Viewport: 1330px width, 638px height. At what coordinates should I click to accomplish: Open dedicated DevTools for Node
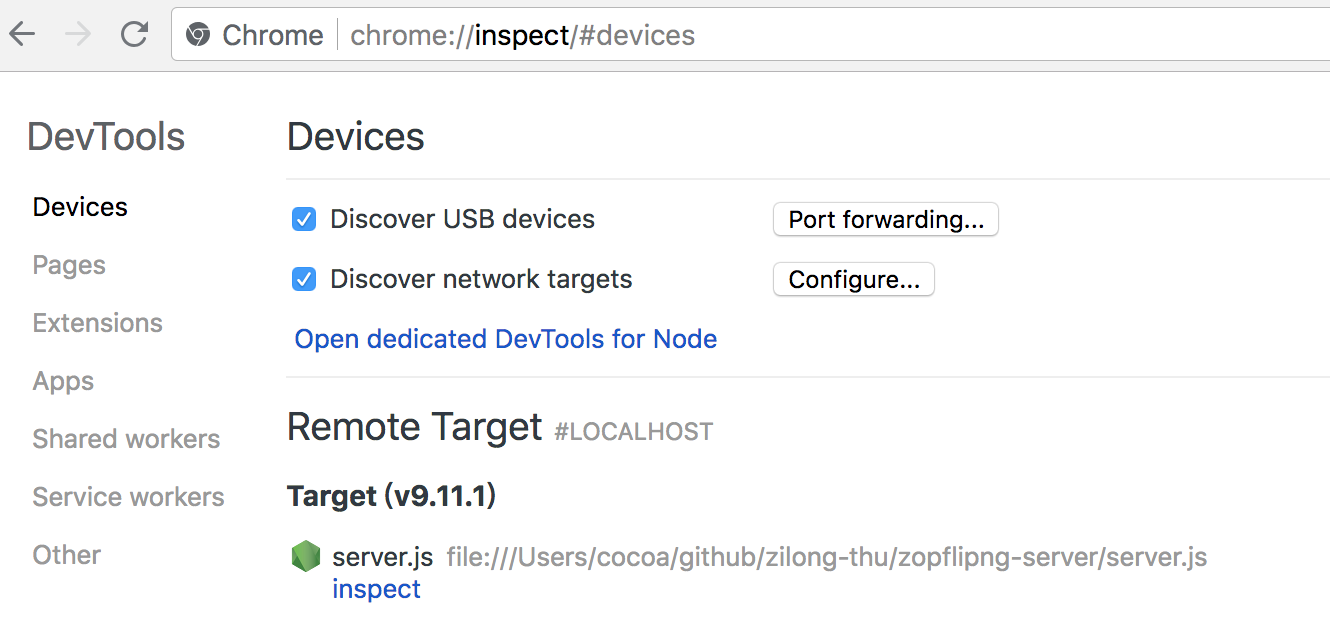click(x=505, y=339)
